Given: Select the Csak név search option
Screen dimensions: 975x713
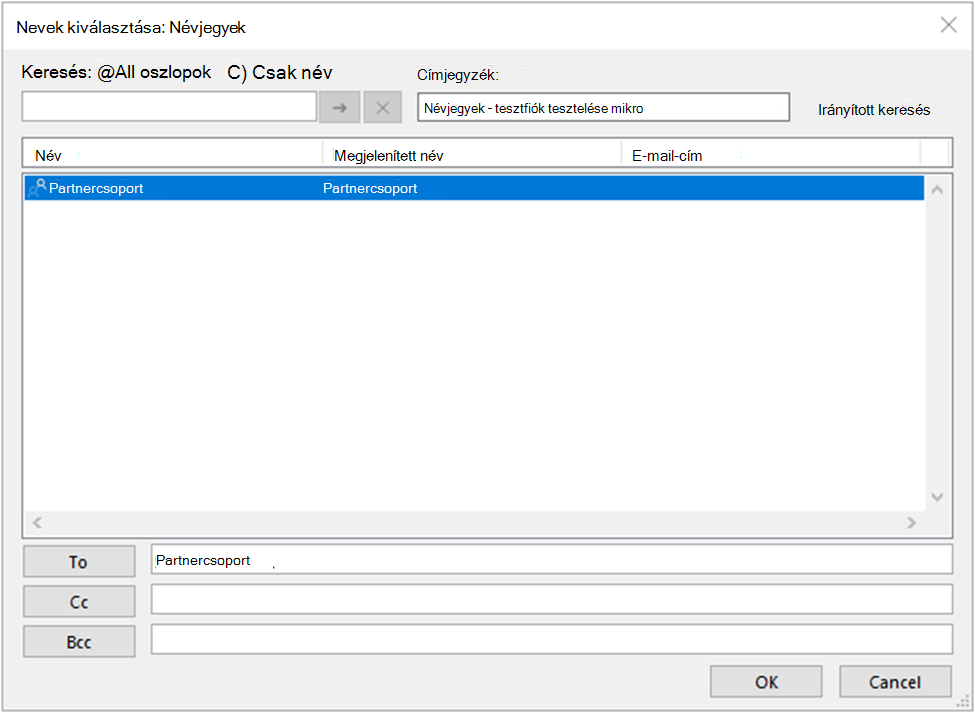Looking at the screenshot, I should click(279, 73).
